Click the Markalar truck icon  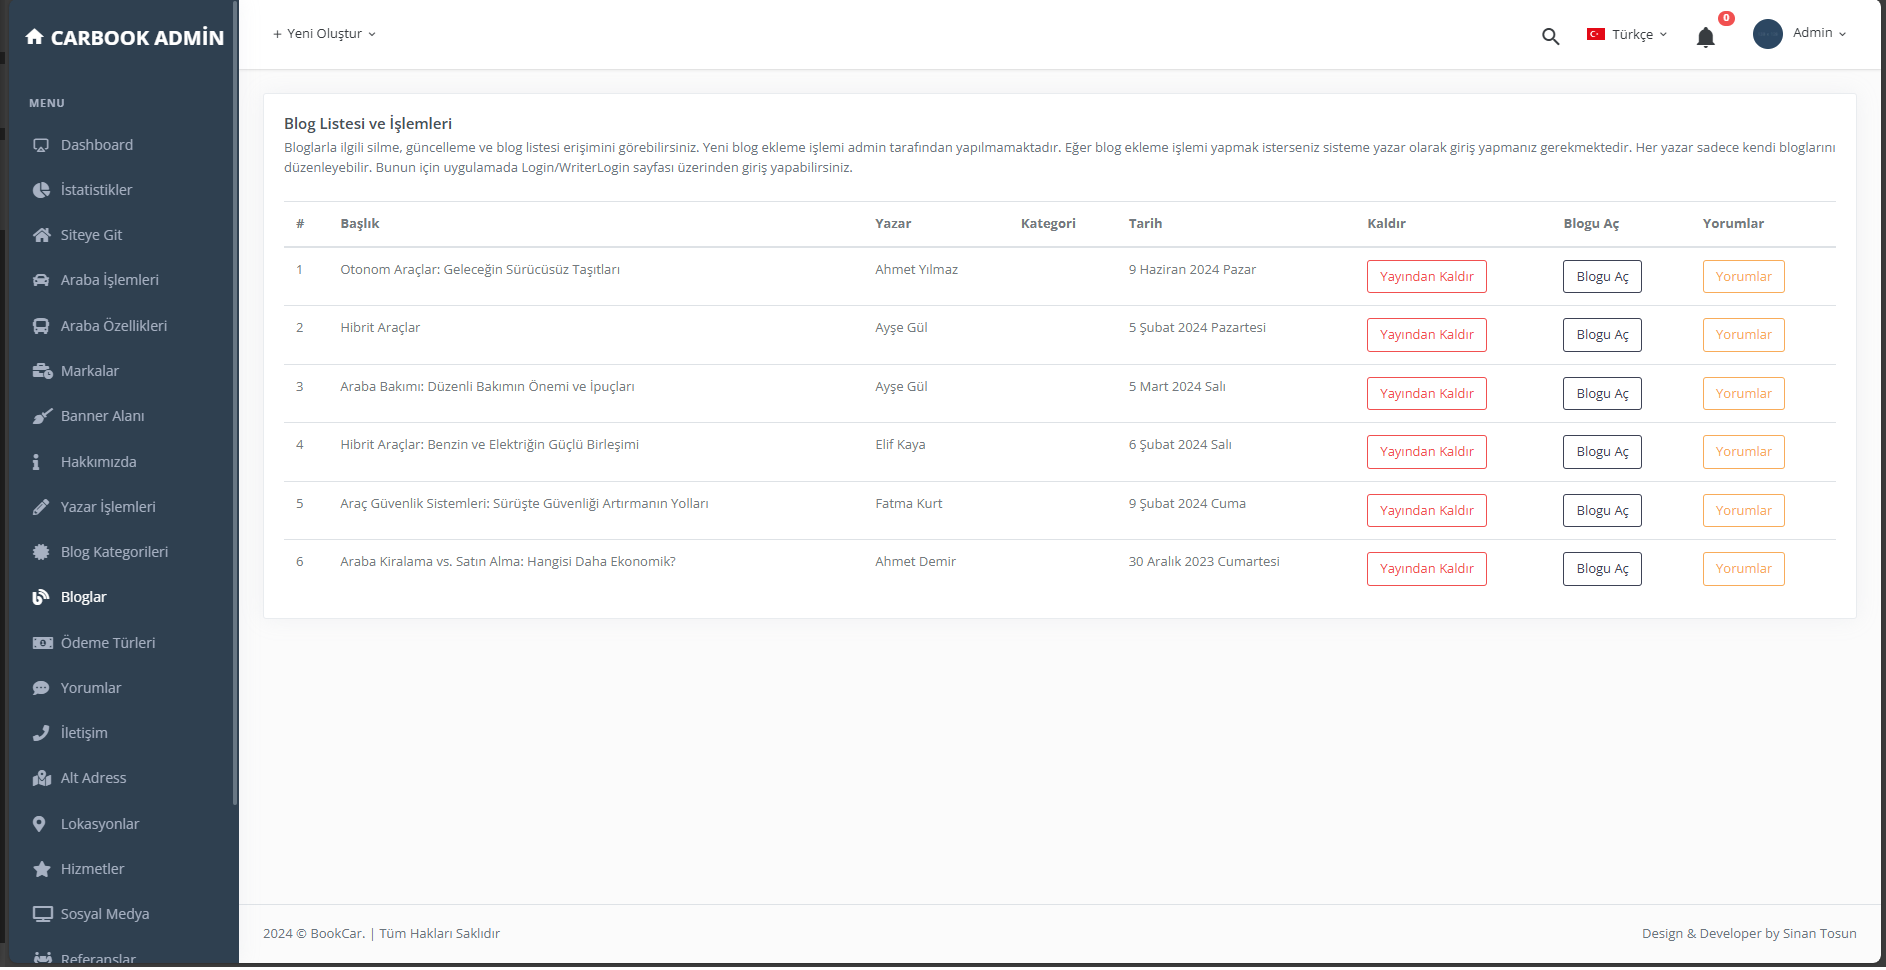pos(41,371)
